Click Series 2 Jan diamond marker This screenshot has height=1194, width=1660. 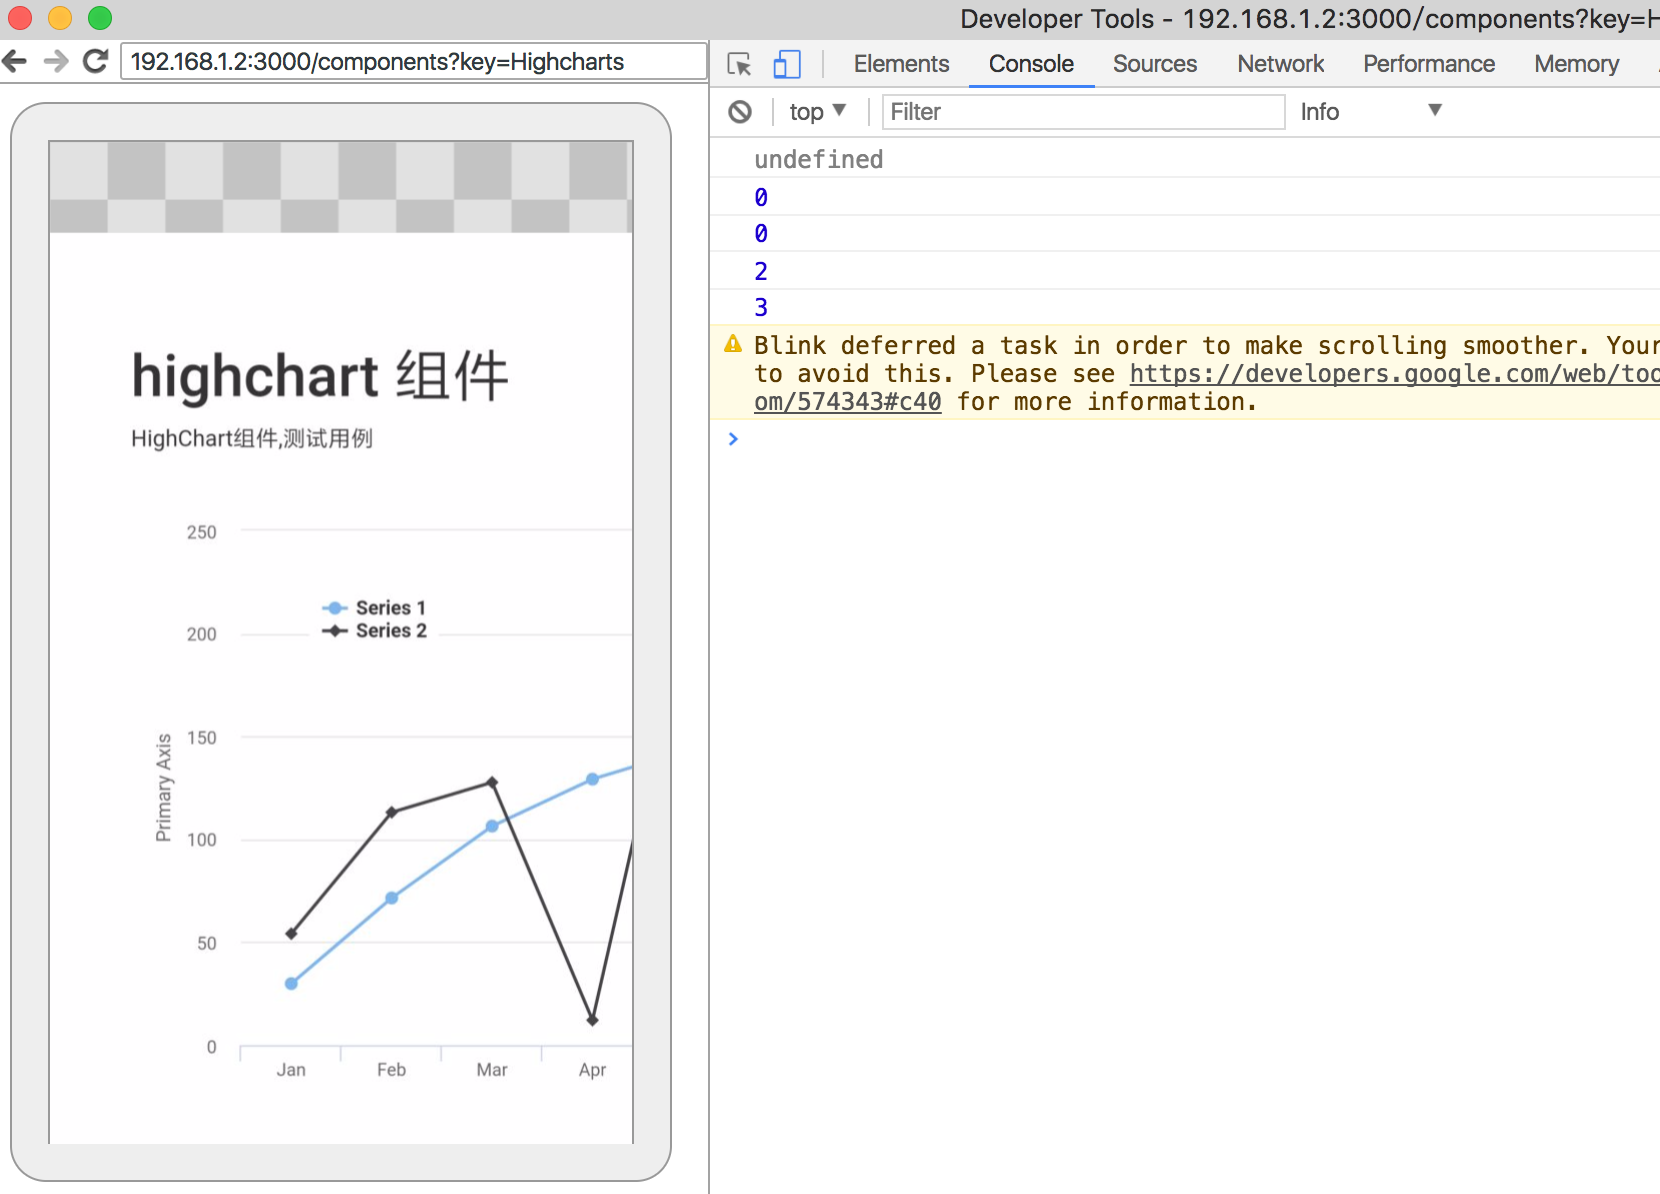tap(291, 934)
